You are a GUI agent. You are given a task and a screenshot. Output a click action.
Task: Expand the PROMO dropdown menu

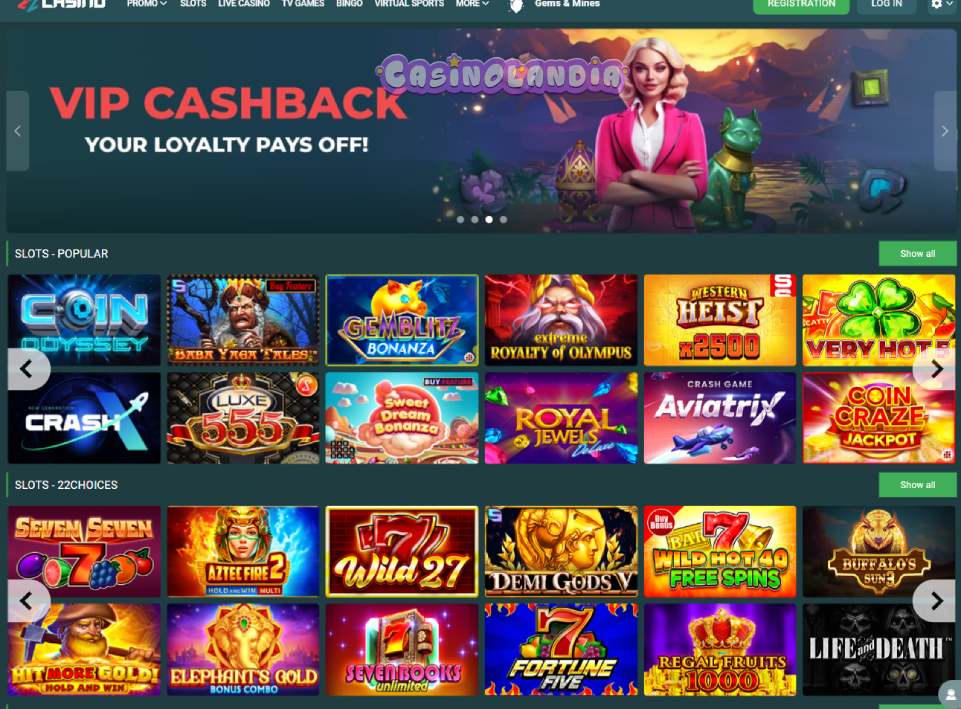point(146,4)
